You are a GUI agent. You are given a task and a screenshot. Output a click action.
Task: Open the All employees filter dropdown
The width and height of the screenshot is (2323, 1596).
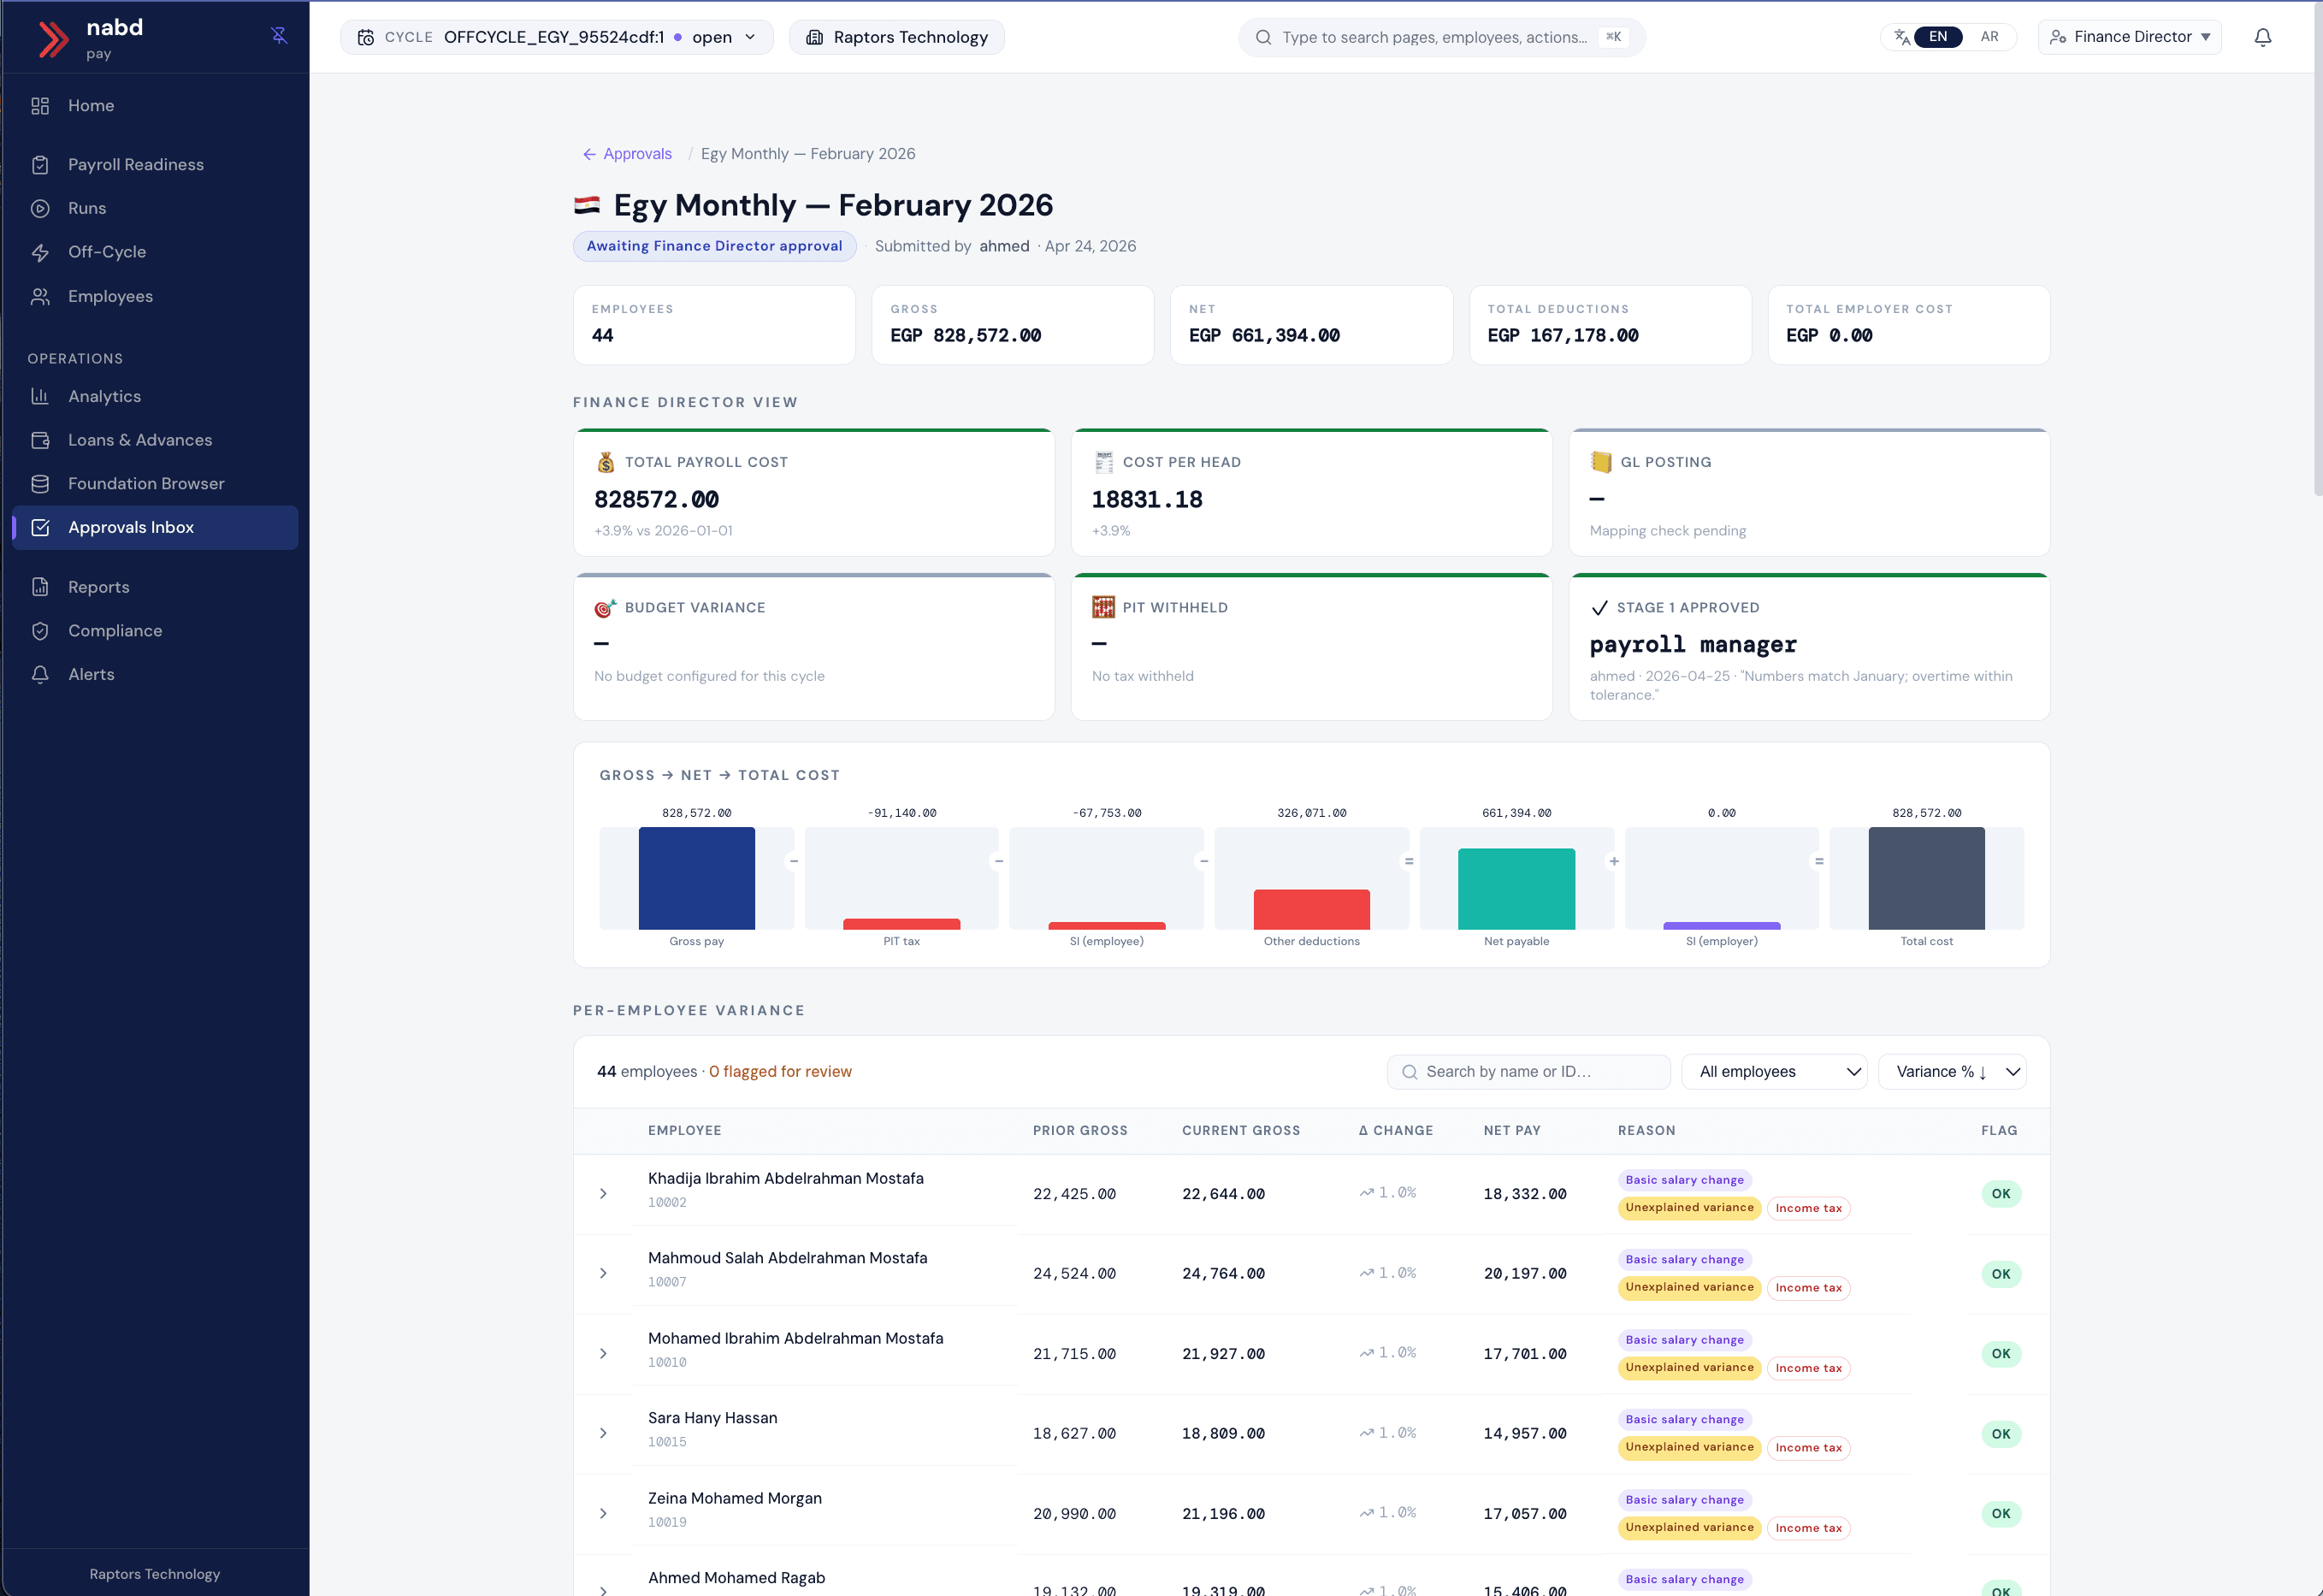1774,1072
